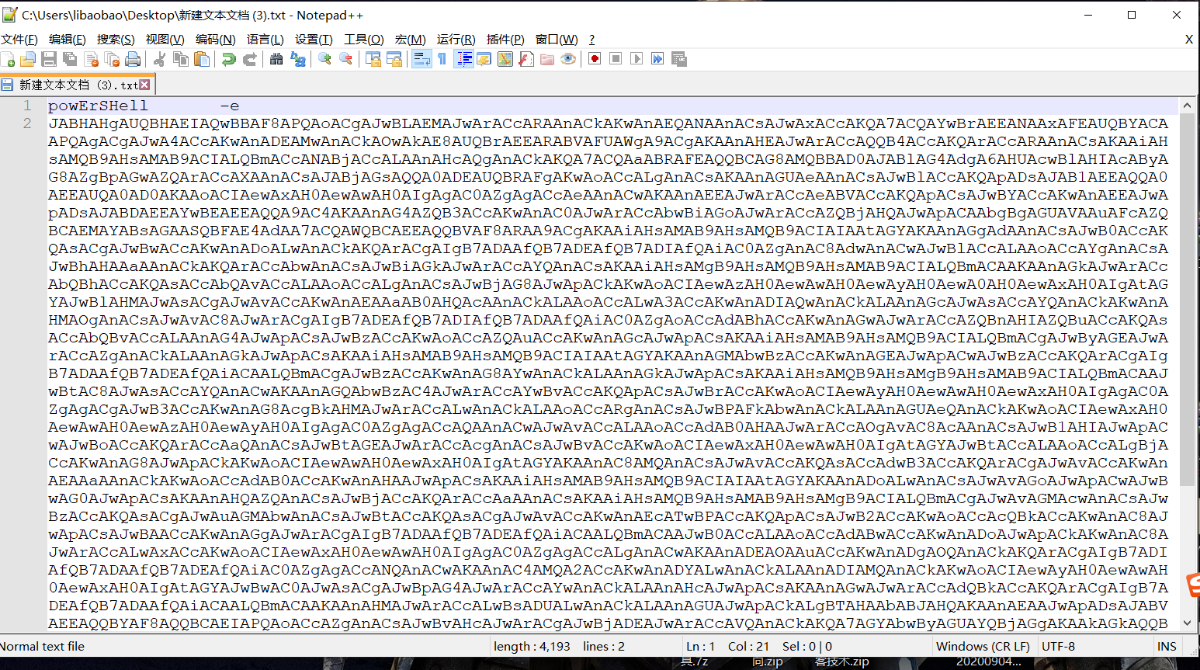The height and width of the screenshot is (670, 1200).
Task: Zoom in using the magnifier plus icon
Action: pyautogui.click(x=325, y=59)
